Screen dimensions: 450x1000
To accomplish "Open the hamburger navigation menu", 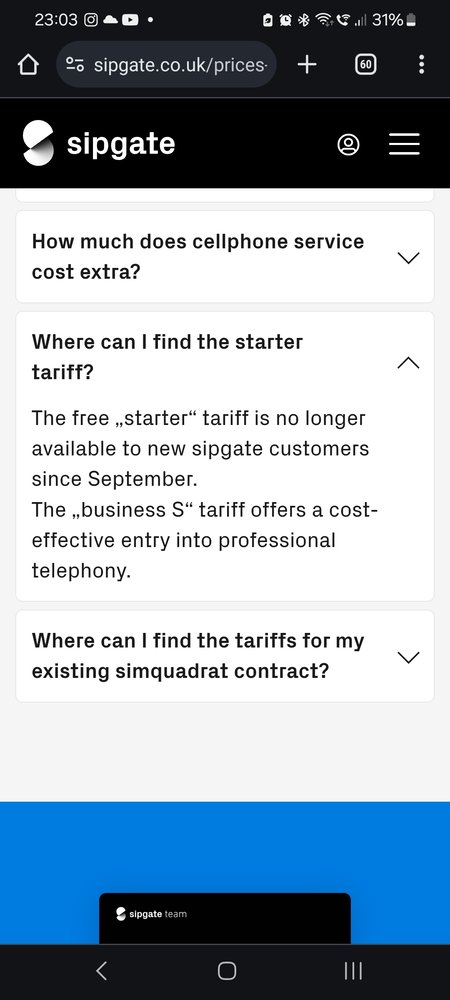I will click(404, 144).
